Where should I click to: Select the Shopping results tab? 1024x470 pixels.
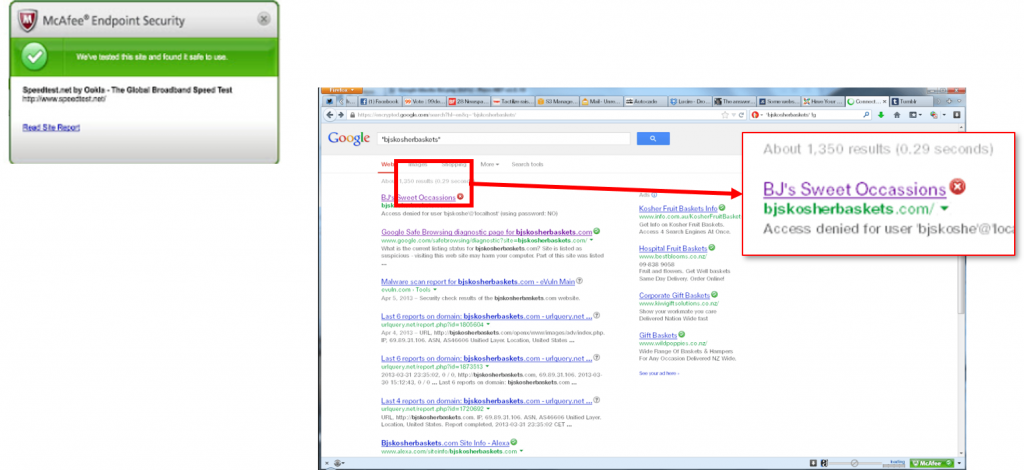tap(454, 164)
